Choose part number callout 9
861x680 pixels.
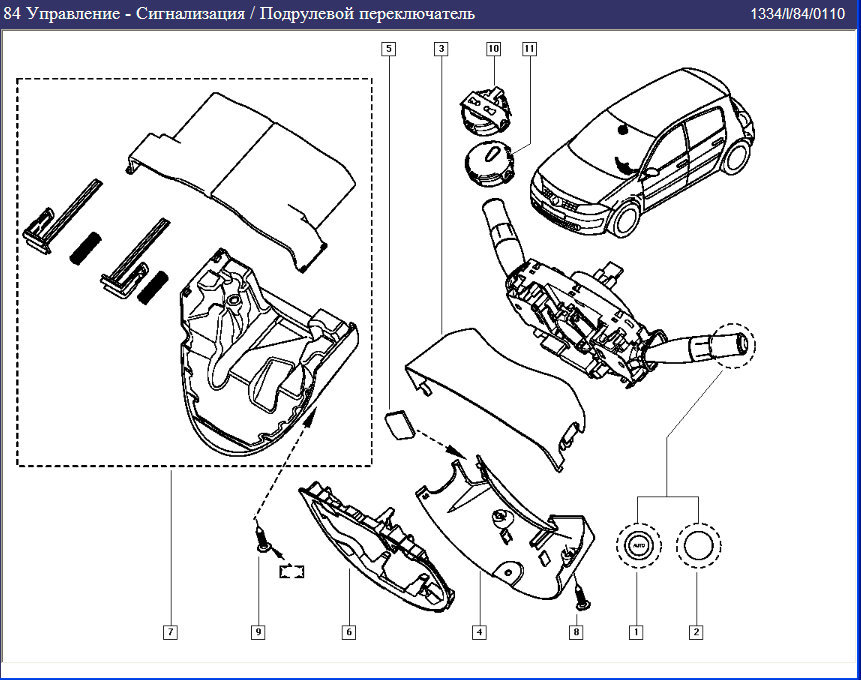coord(258,632)
